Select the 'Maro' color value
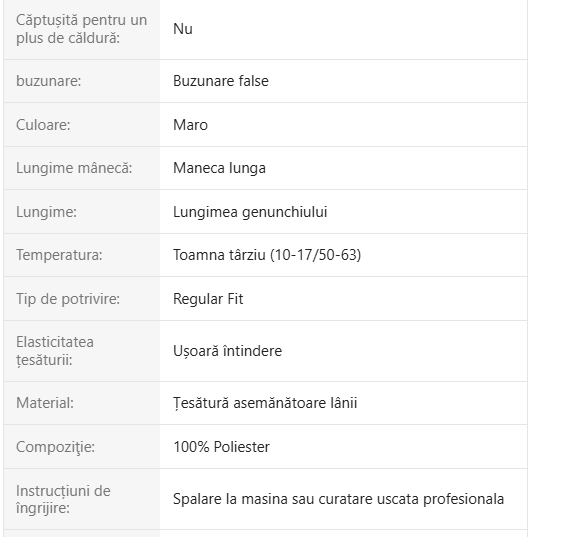The image size is (573, 537). pos(190,125)
